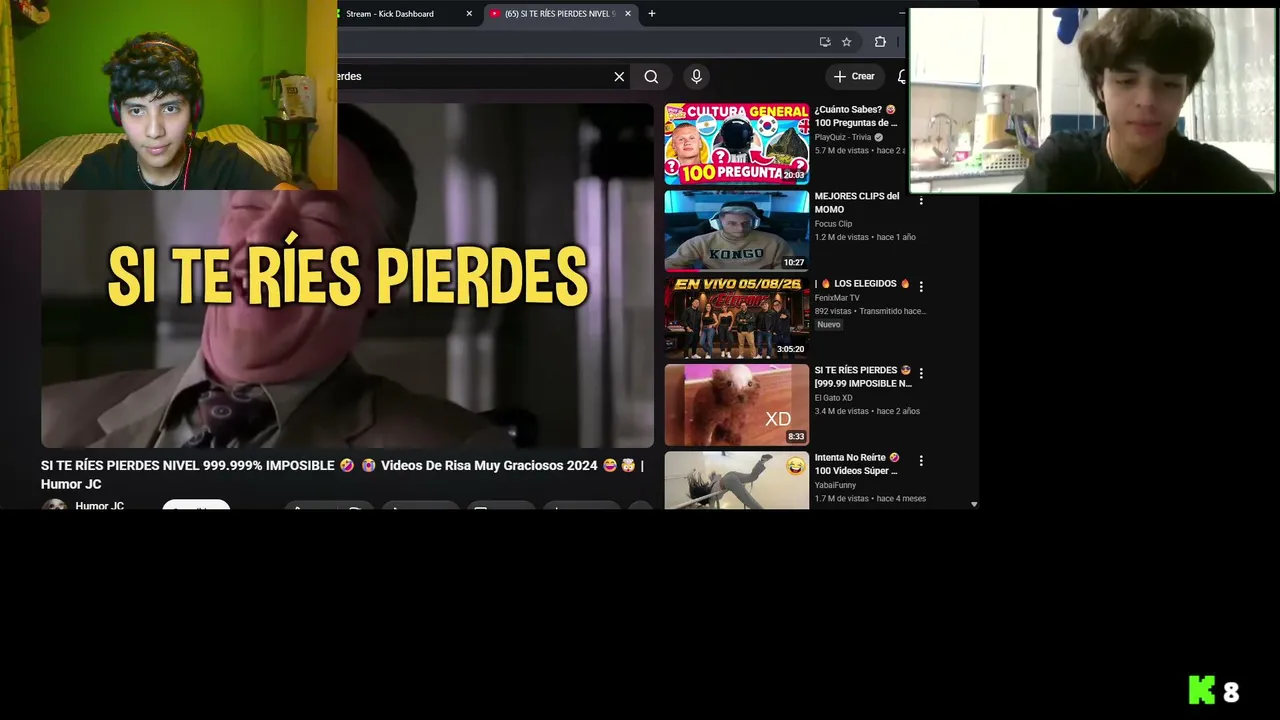Open the EN VIVO 05/08/26 thumbnail

point(737,317)
